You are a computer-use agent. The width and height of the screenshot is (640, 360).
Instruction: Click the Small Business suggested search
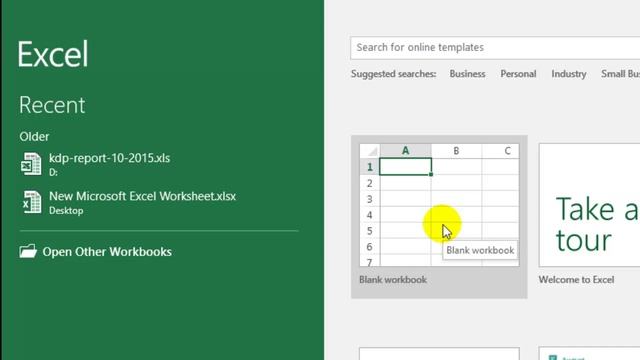coord(620,74)
